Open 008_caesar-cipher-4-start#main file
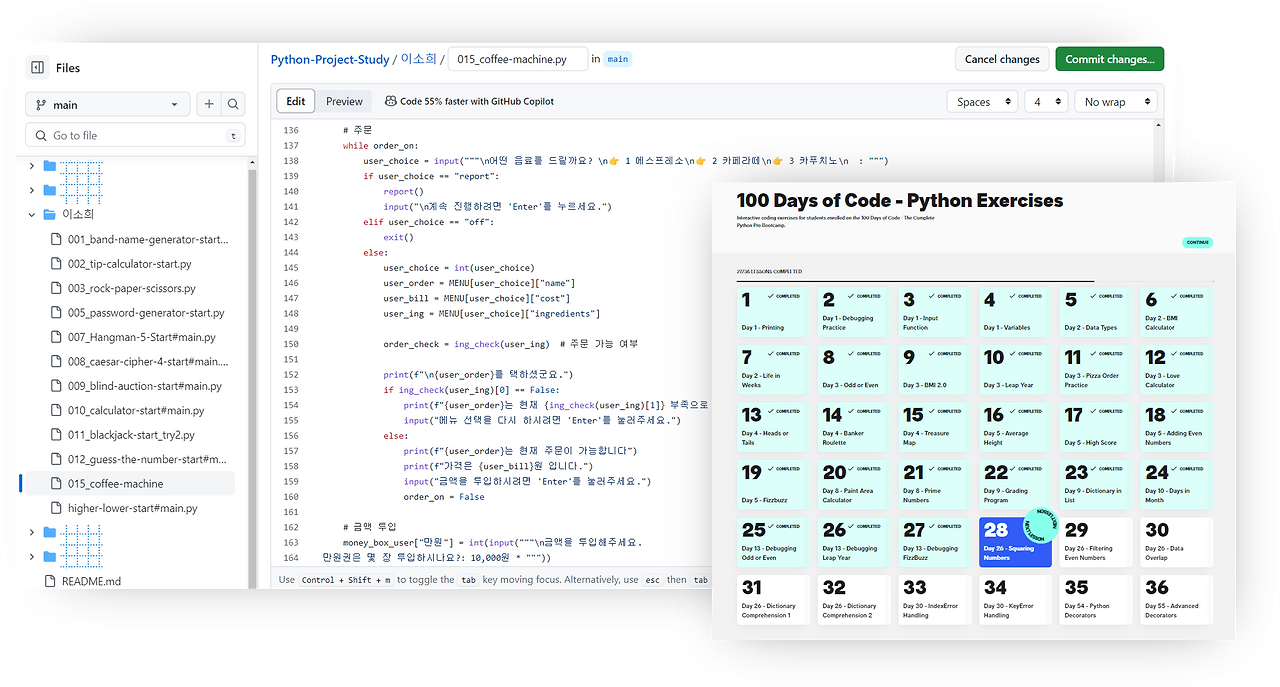This screenshot has width=1280, height=687. (x=147, y=362)
